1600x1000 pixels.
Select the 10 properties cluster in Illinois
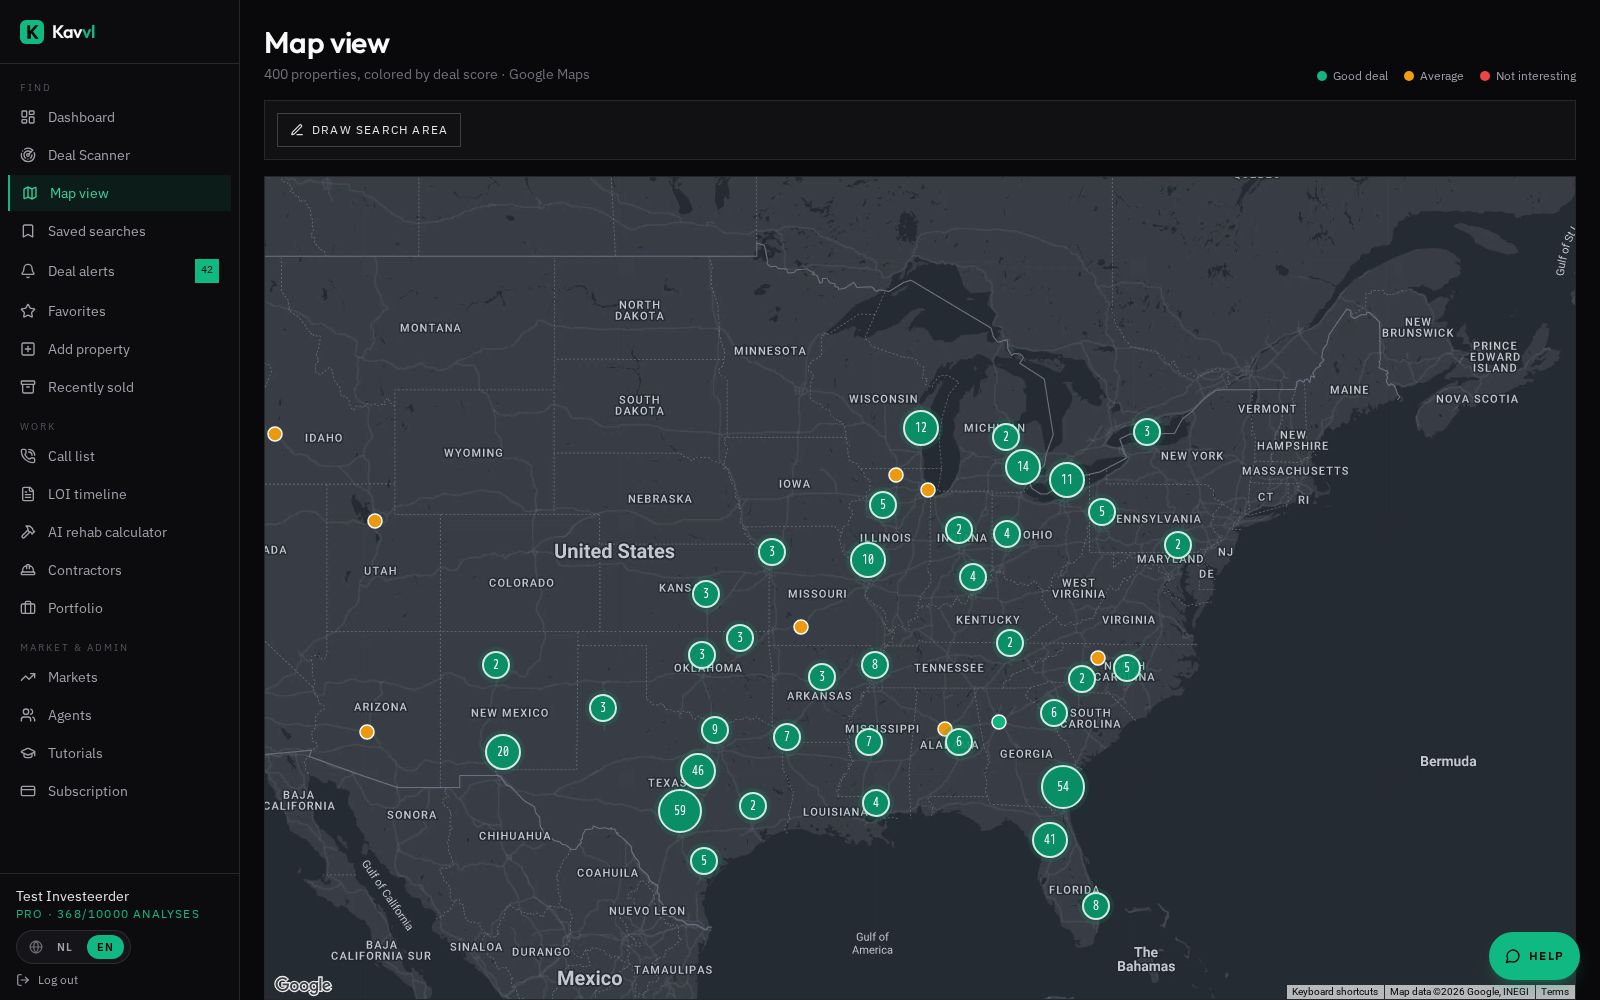coord(868,559)
